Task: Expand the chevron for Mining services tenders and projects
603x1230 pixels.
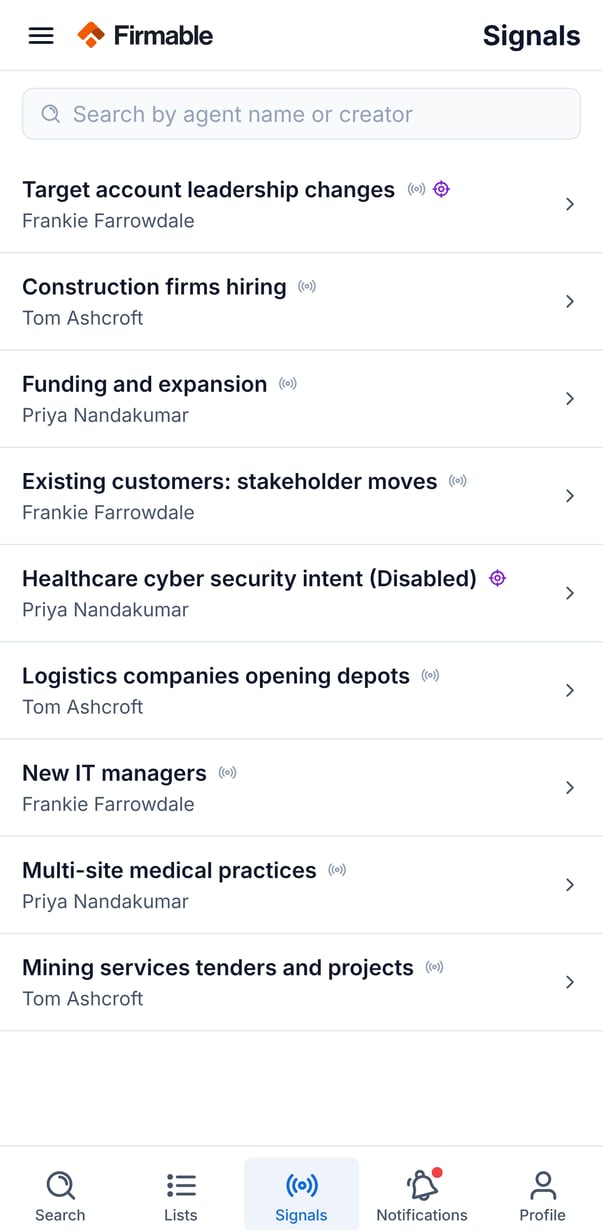Action: click(570, 982)
